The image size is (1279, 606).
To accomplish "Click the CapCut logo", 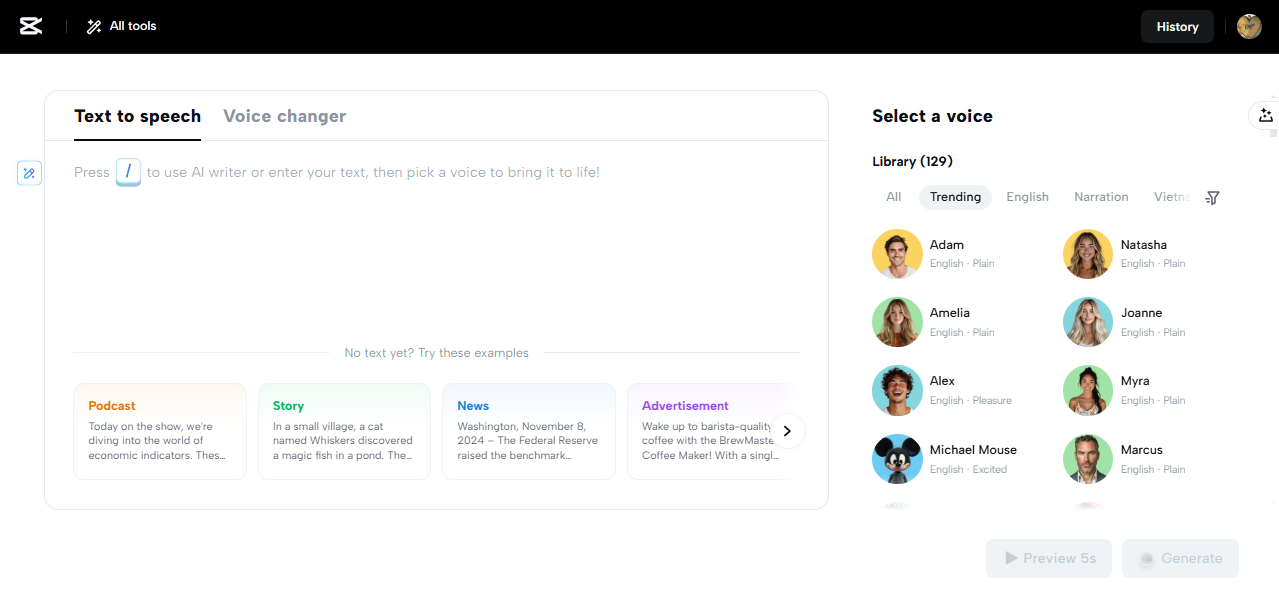I will [x=30, y=26].
